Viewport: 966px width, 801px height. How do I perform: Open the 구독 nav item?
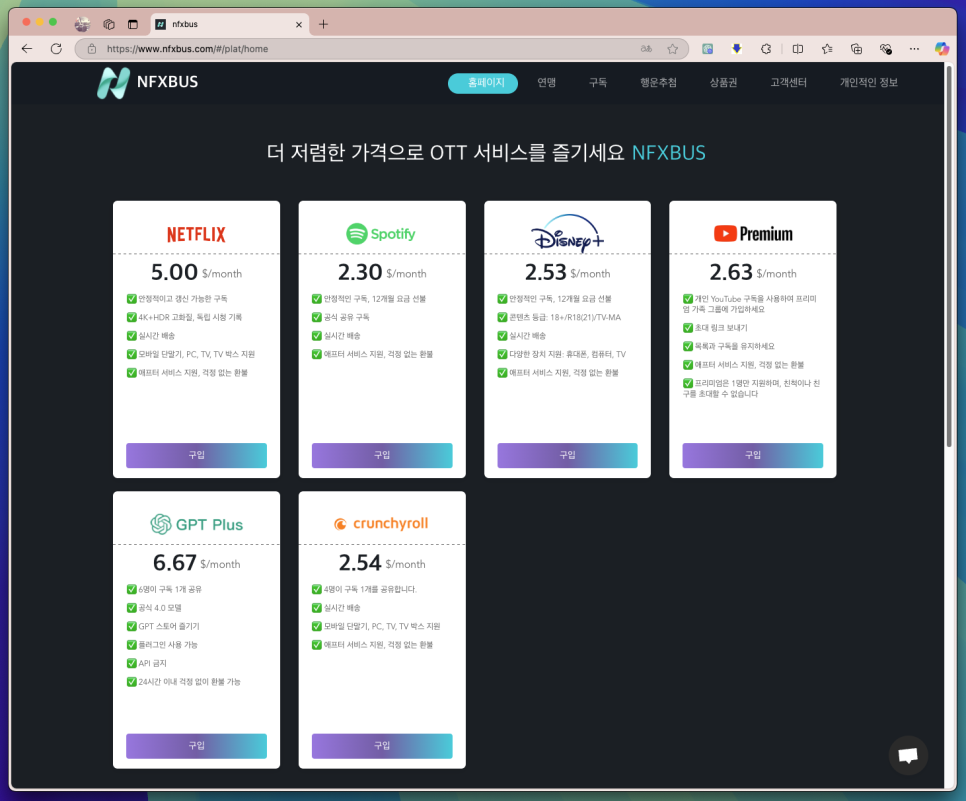point(598,83)
